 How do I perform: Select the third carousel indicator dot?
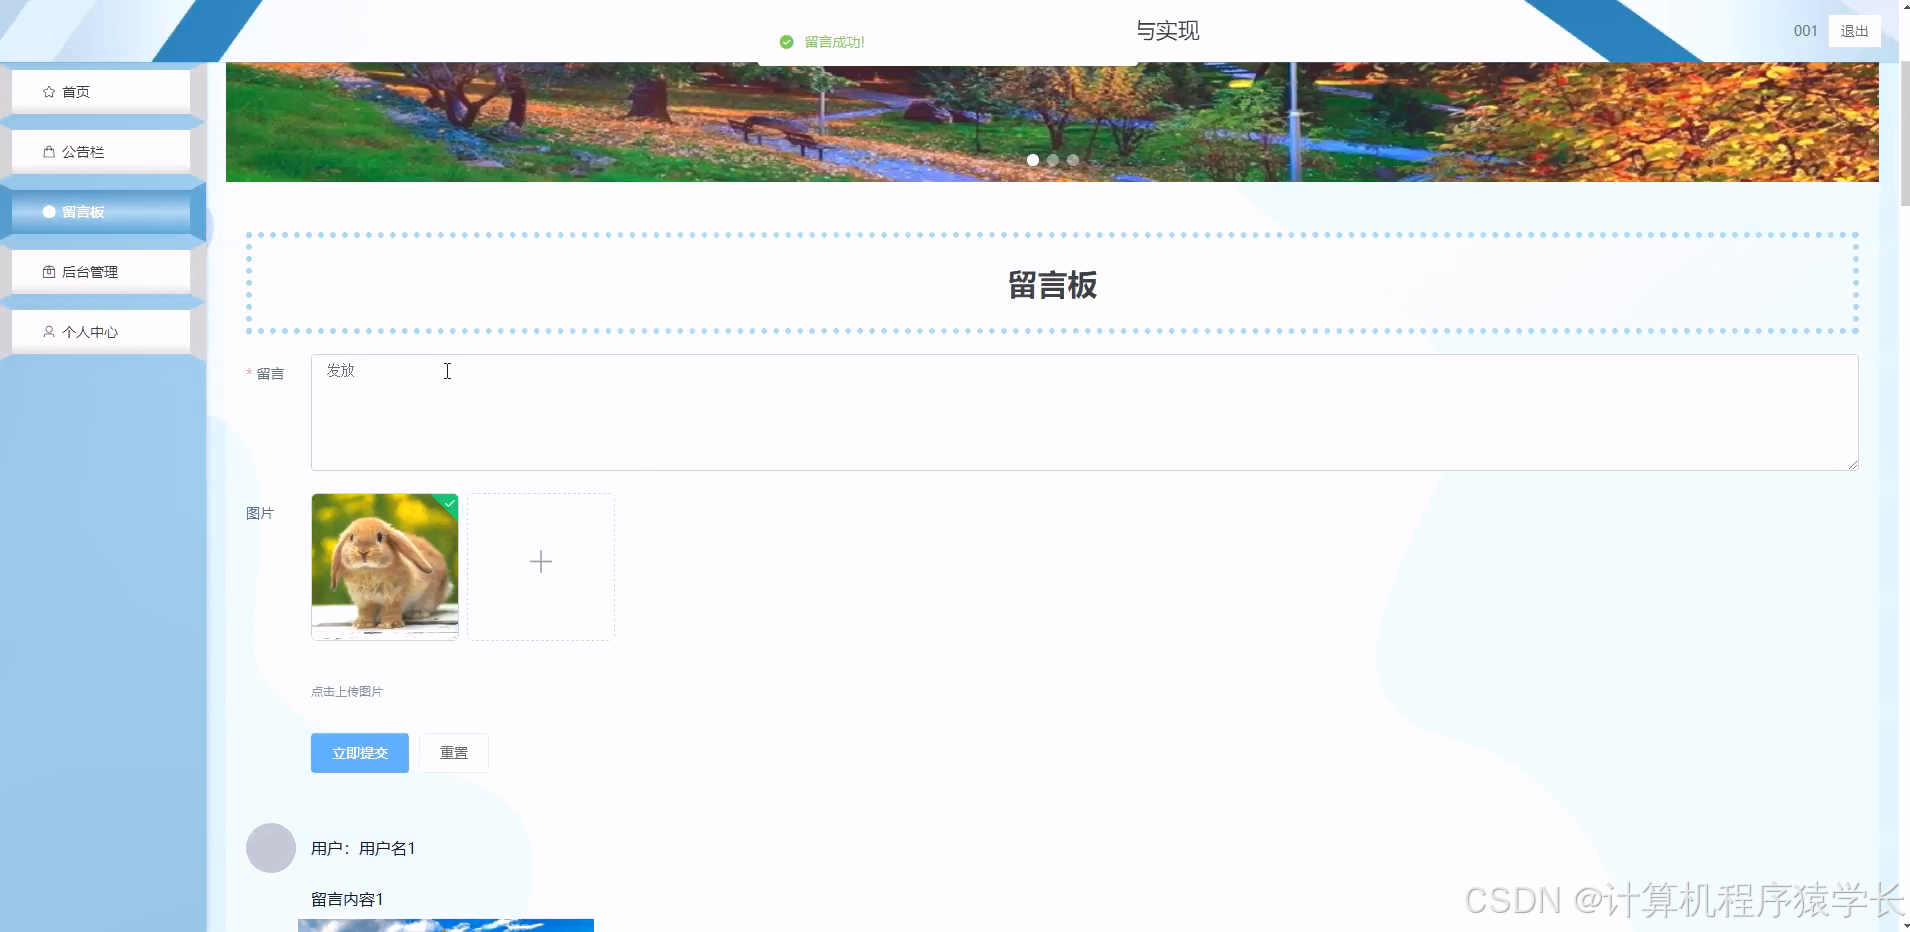(x=1072, y=160)
